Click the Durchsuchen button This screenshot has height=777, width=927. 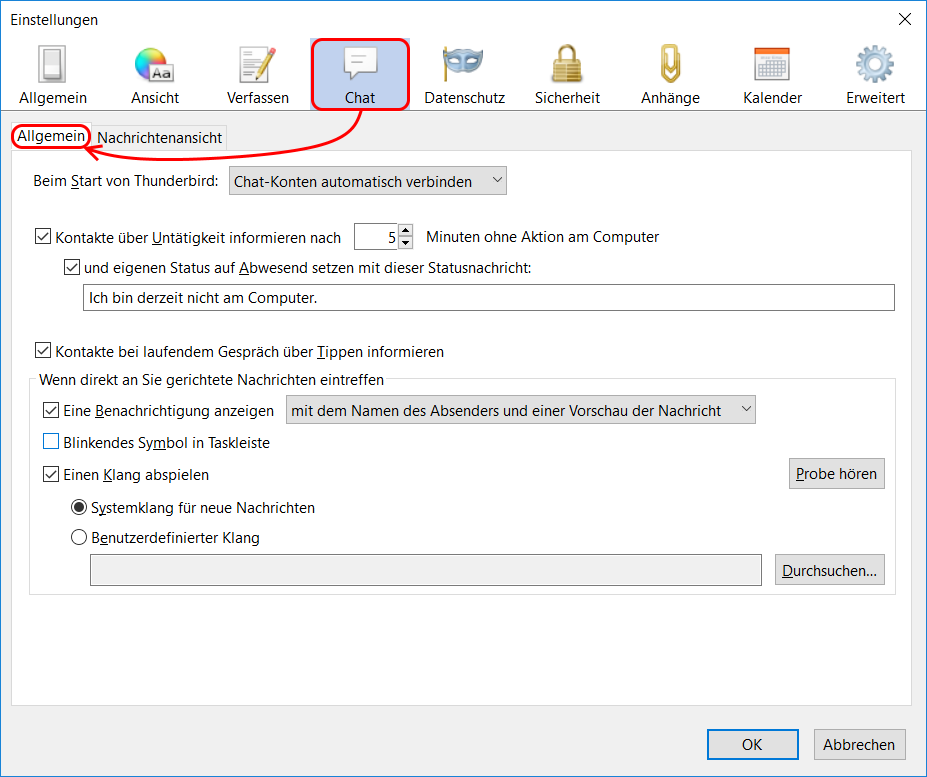tap(829, 570)
